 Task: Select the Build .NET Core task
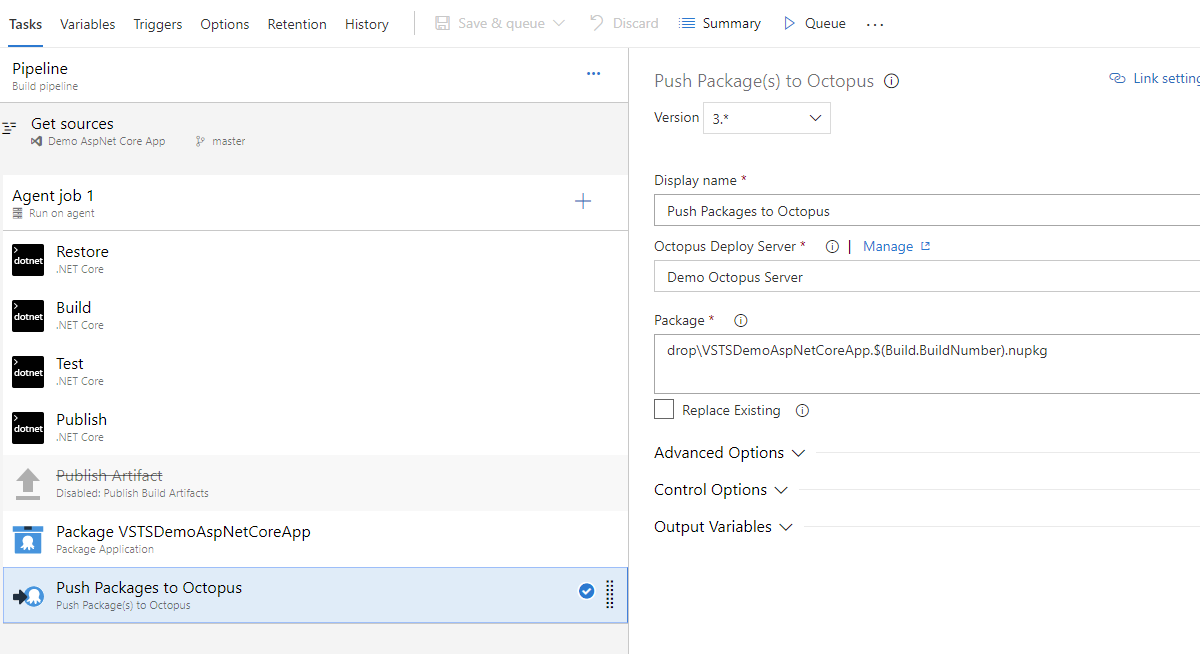pyautogui.click(x=73, y=315)
